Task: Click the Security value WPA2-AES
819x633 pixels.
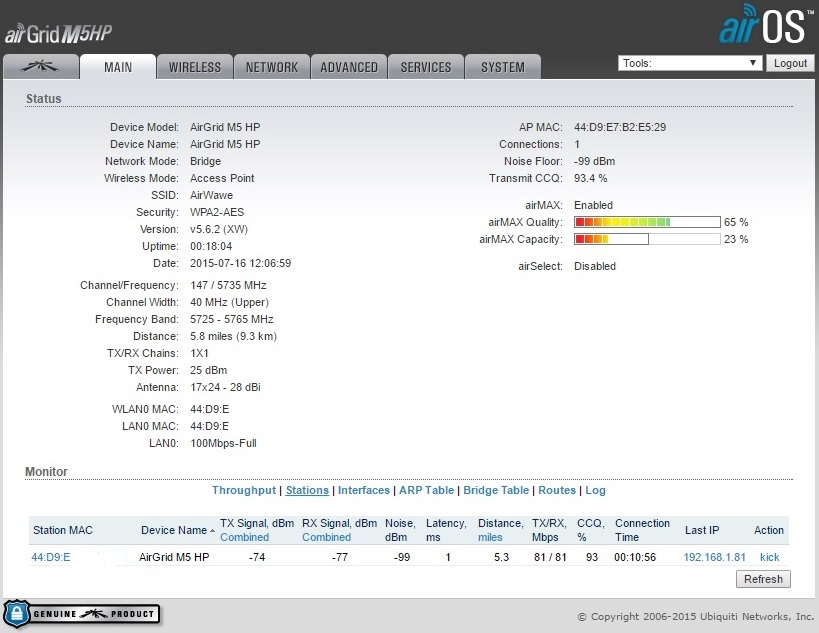Action: (x=217, y=212)
